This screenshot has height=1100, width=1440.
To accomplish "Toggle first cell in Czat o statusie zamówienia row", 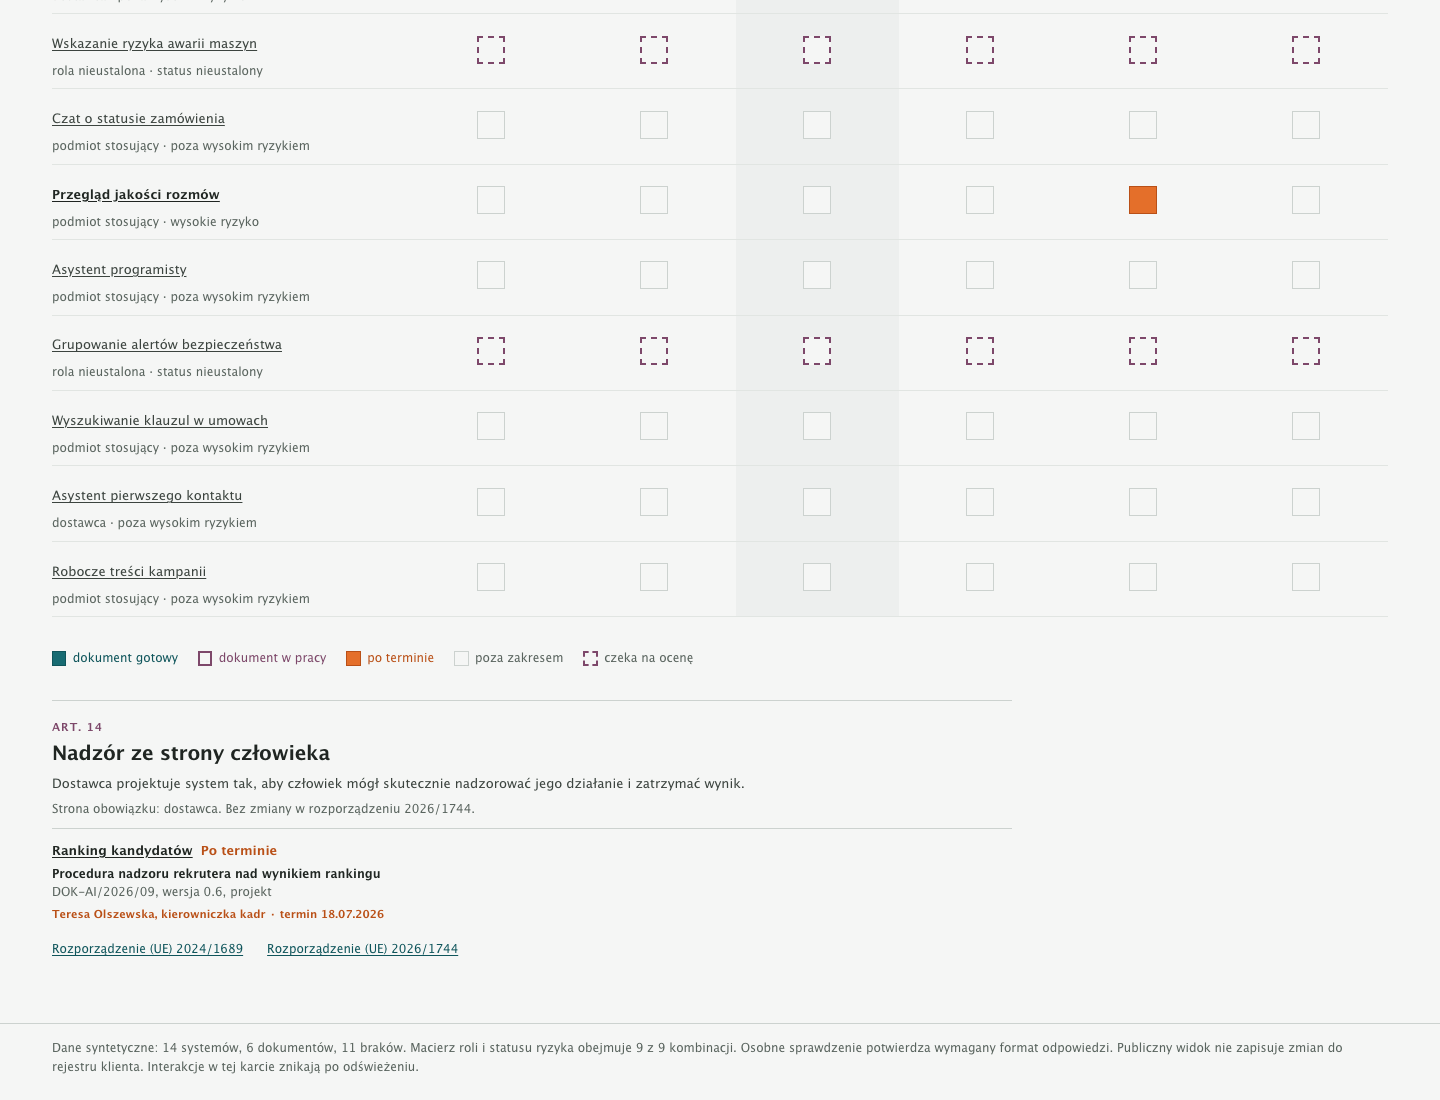I will tap(491, 125).
